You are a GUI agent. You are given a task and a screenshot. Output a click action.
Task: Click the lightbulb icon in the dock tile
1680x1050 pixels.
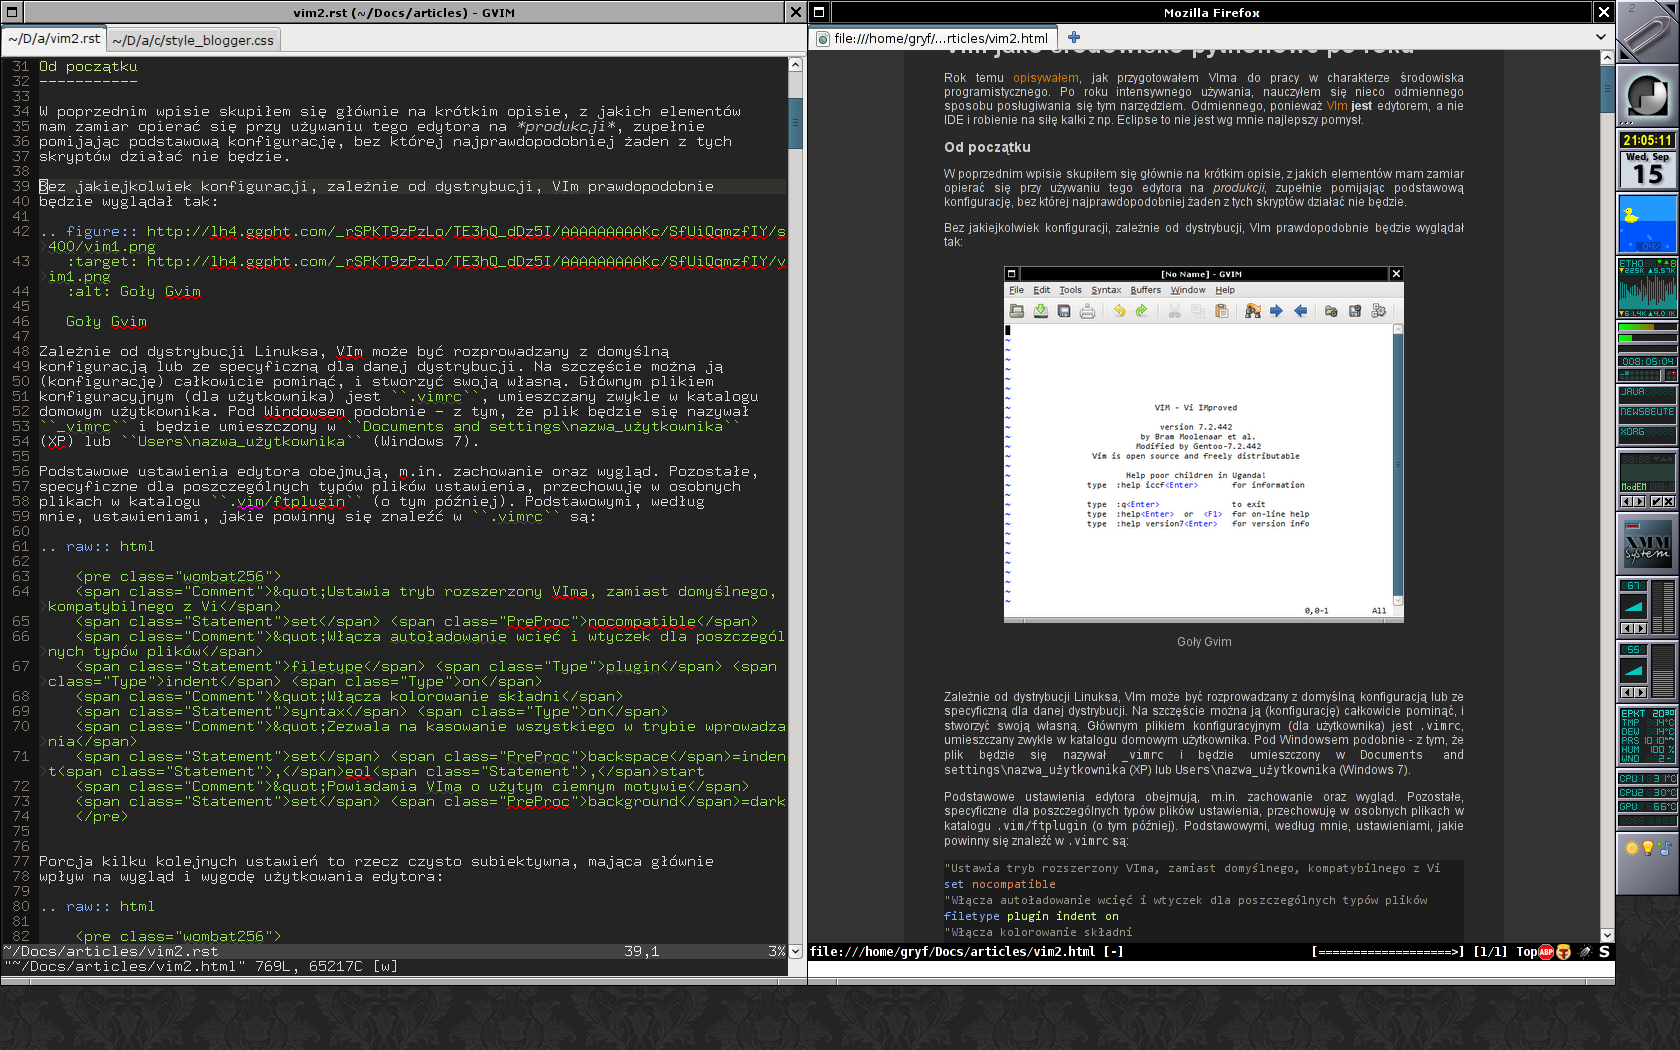tap(1648, 848)
